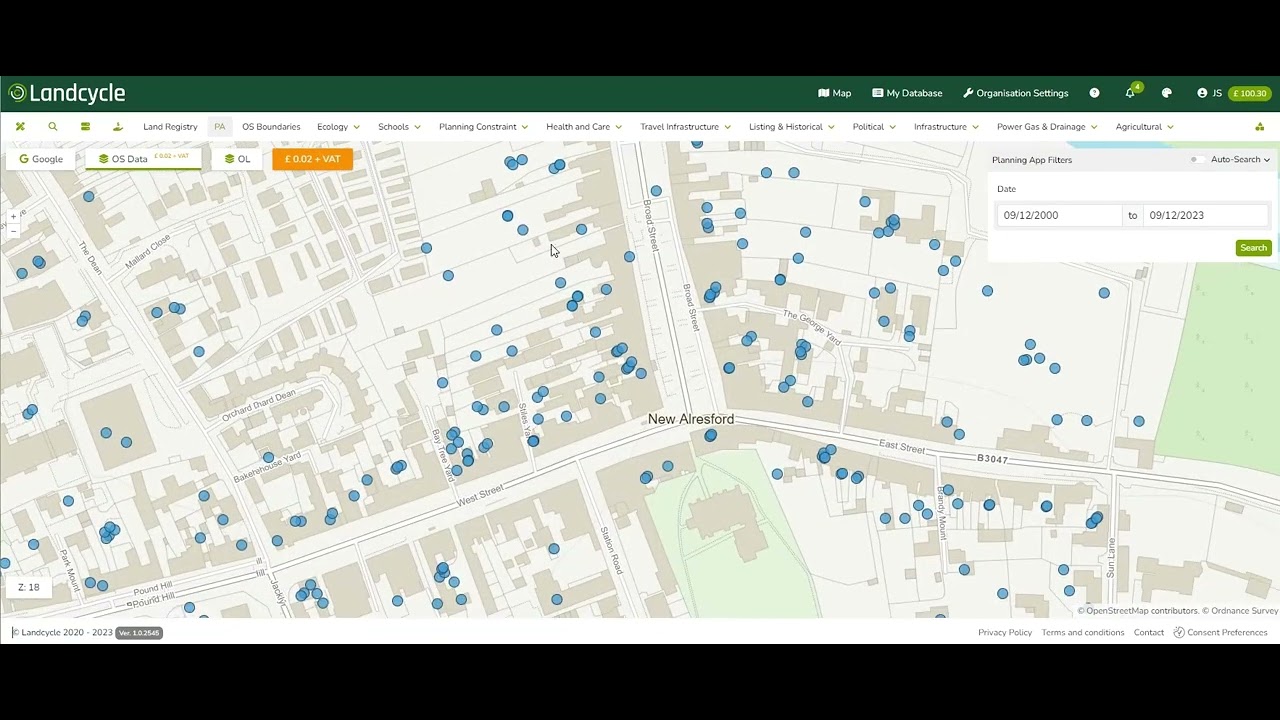
Task: Open the Privacy Policy link
Action: point(1005,632)
